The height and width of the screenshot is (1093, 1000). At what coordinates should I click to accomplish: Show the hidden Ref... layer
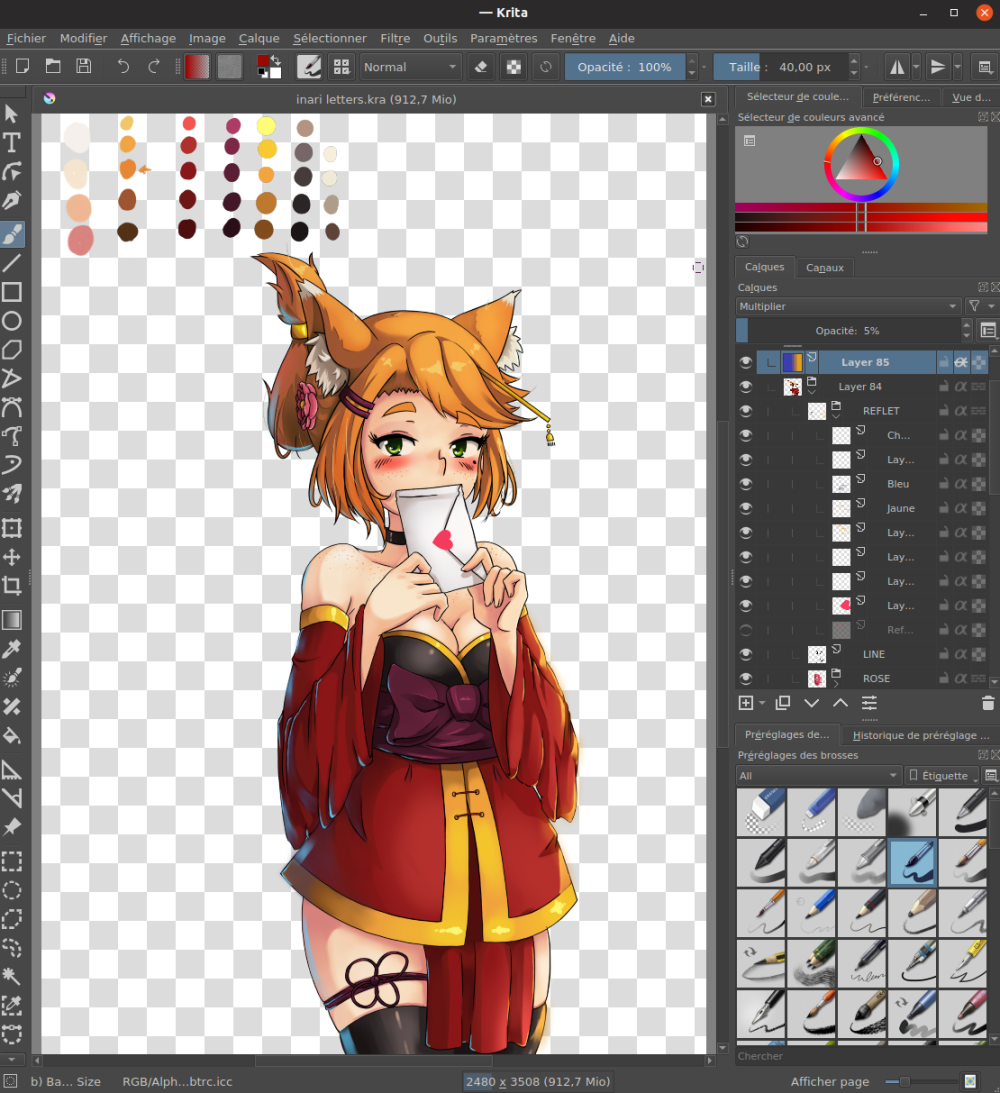[746, 630]
